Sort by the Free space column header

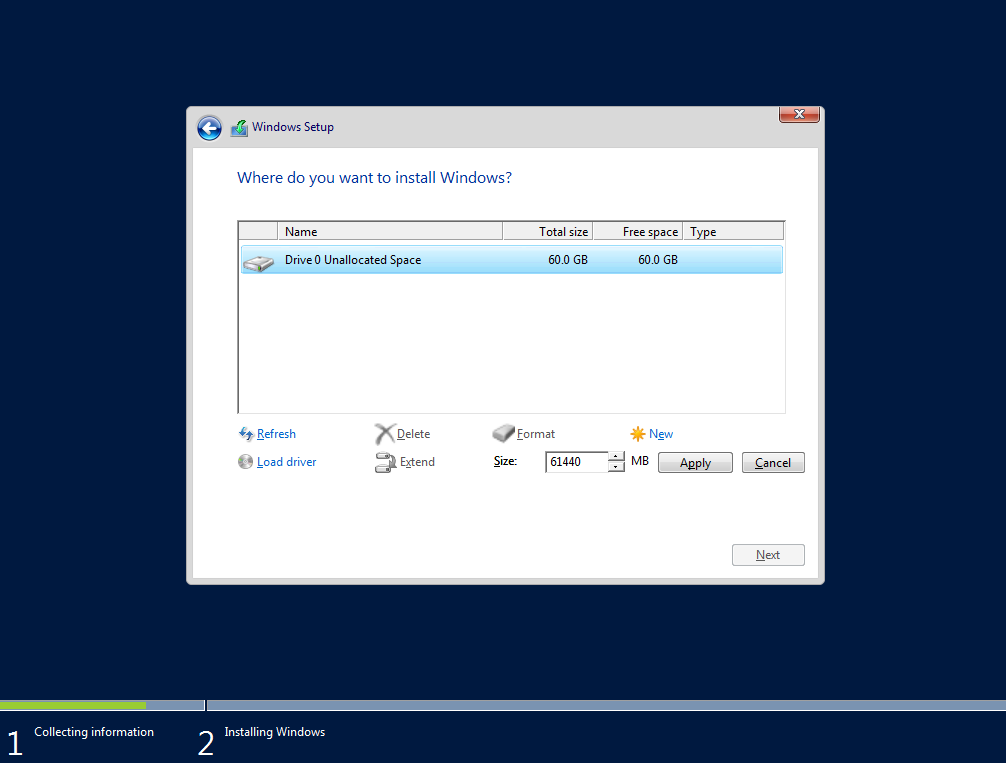tap(638, 232)
